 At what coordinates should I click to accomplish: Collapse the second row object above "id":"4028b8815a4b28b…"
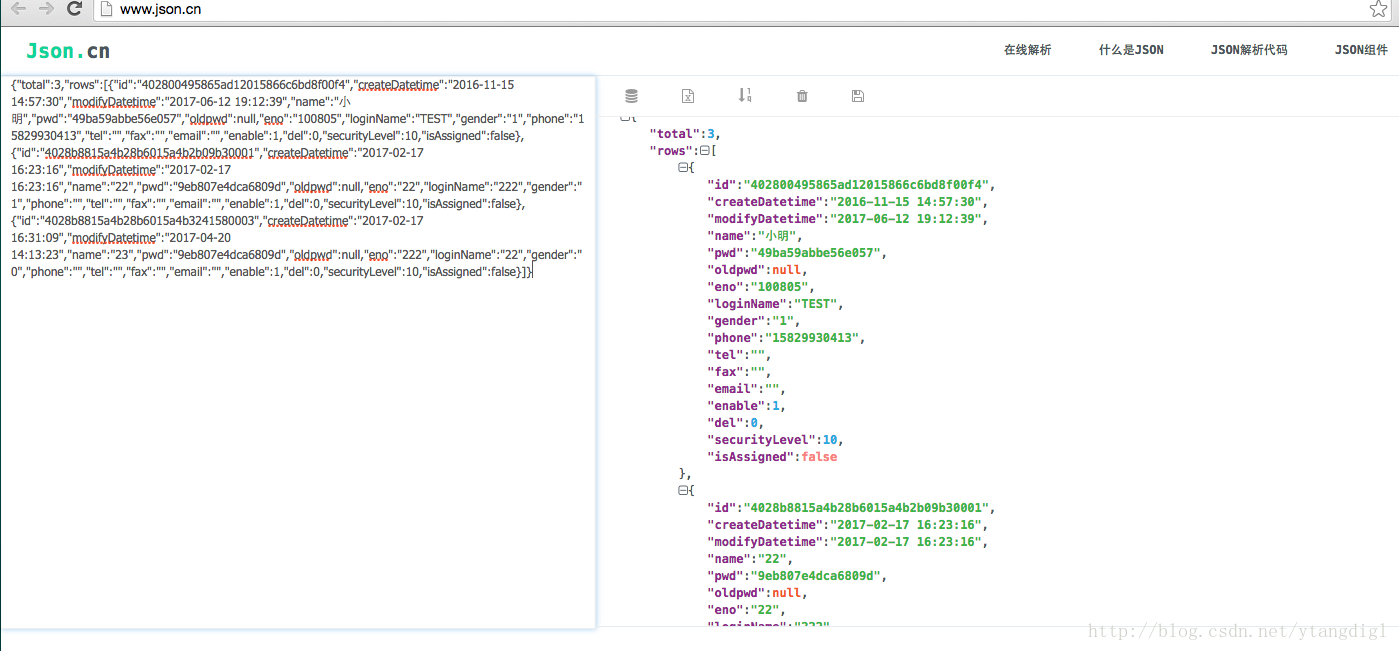click(x=683, y=491)
